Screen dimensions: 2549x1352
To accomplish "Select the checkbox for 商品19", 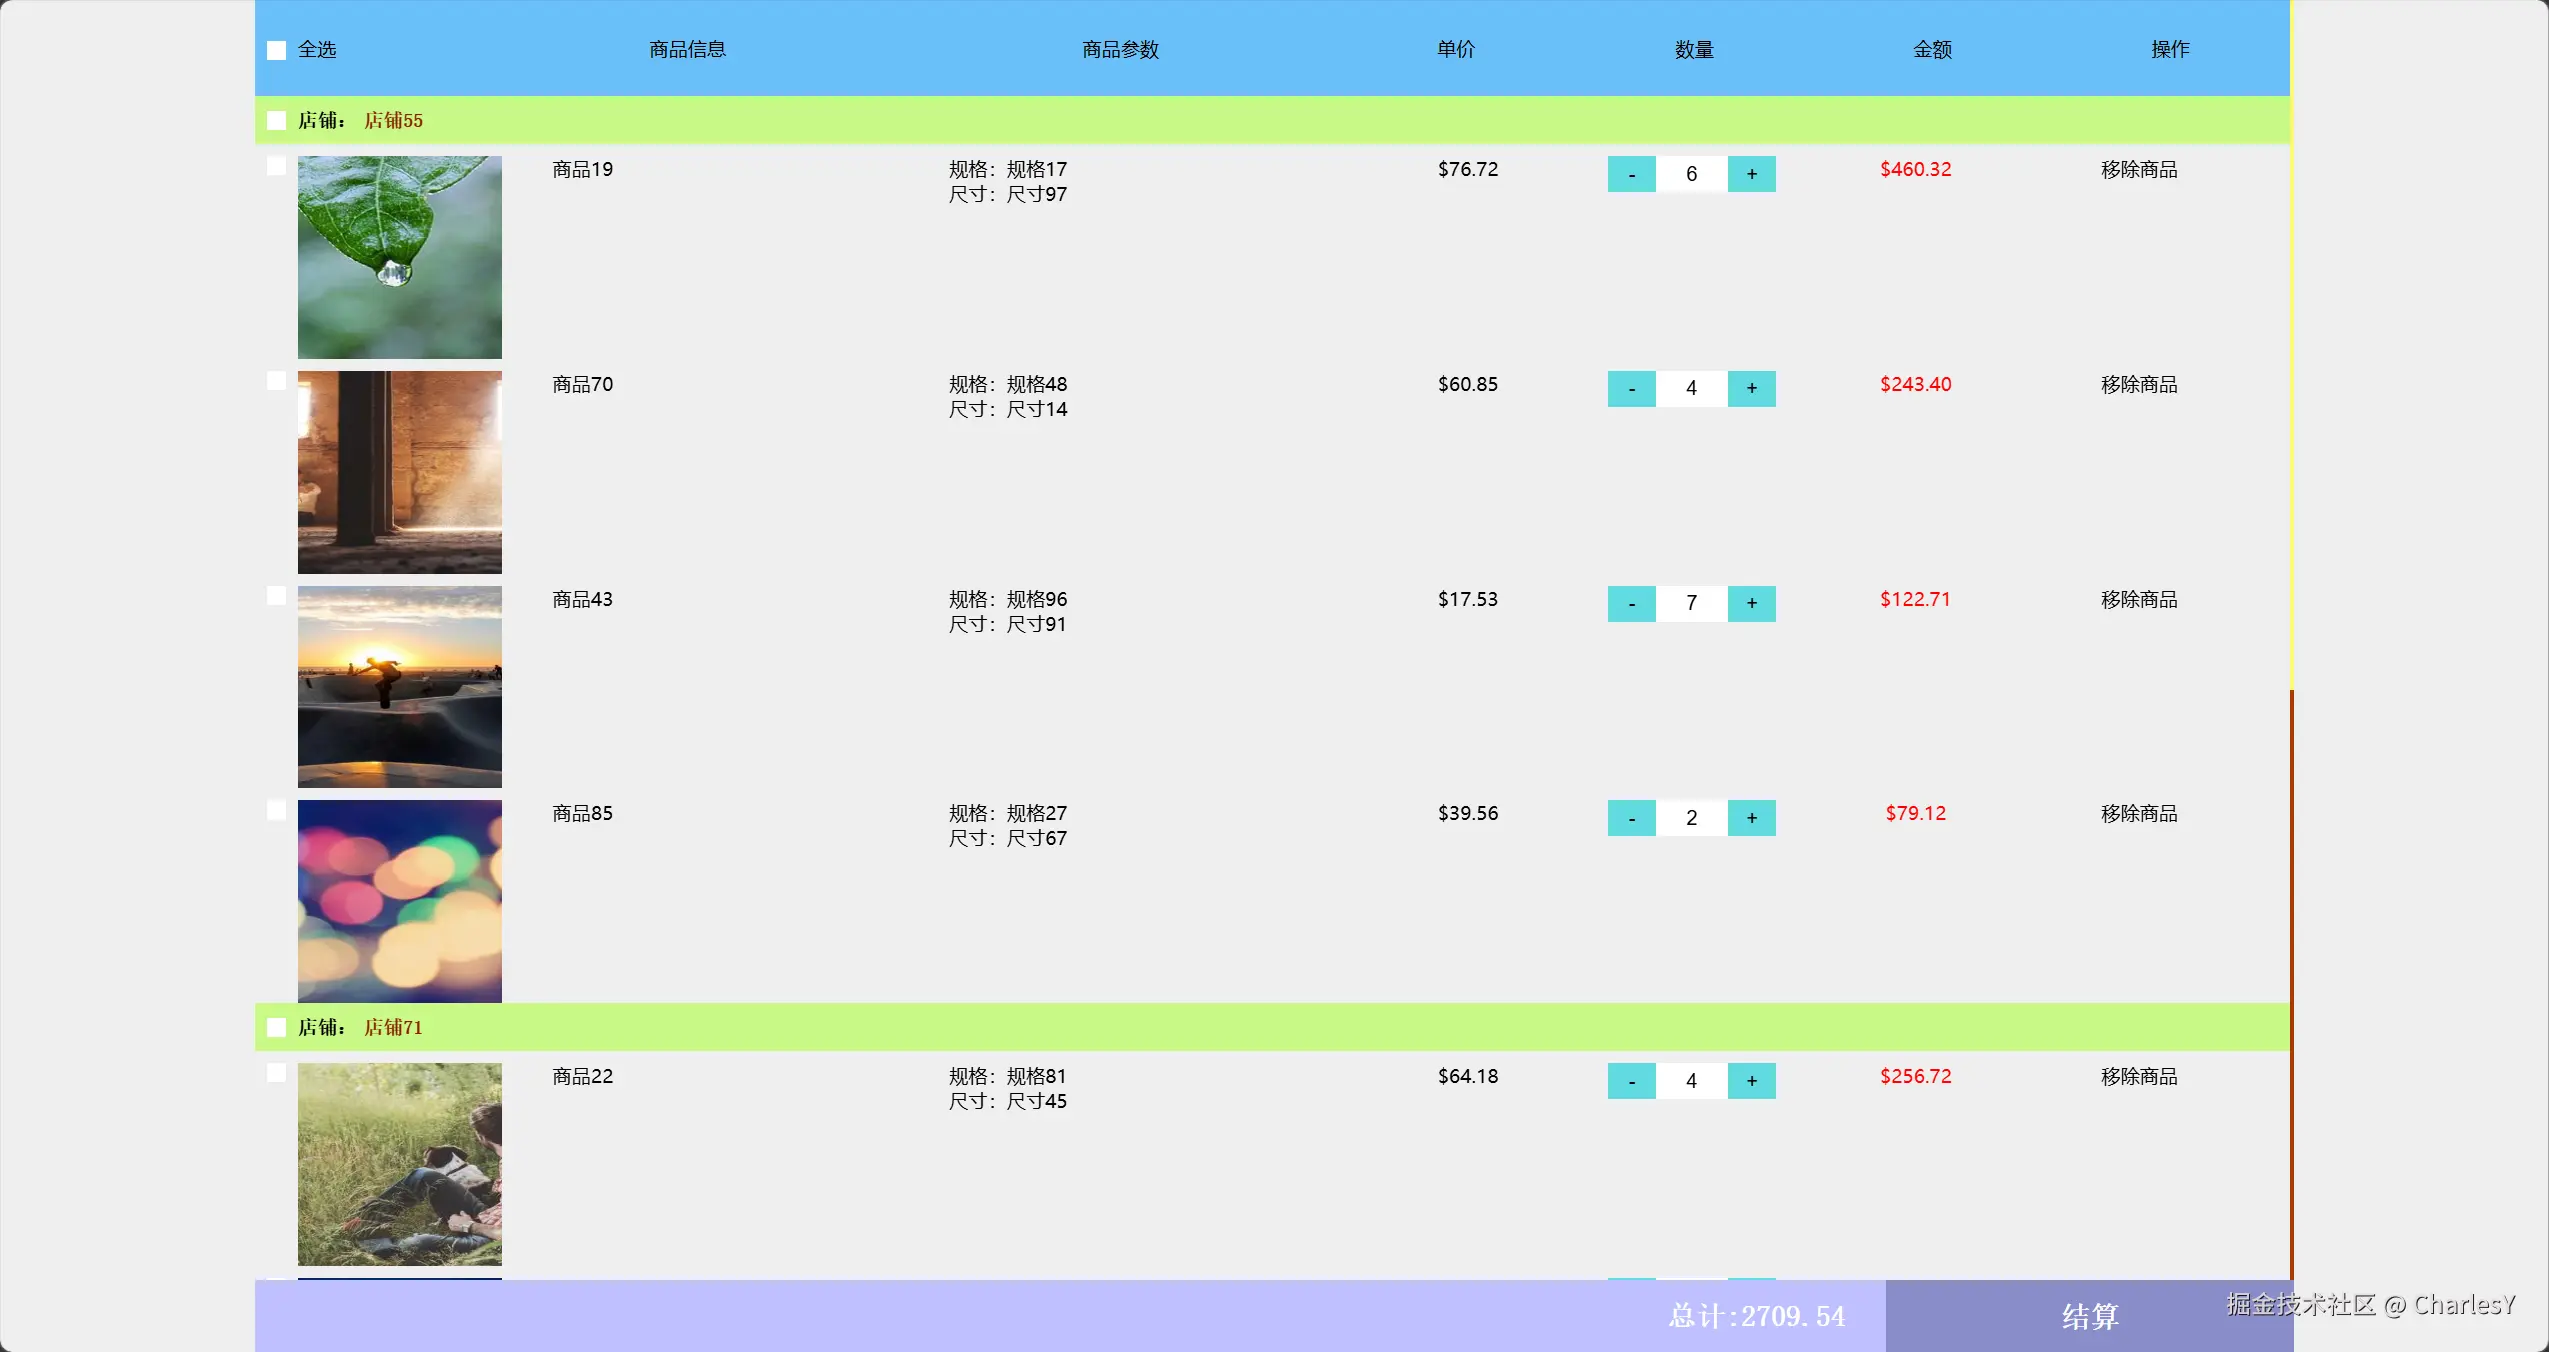I will (x=277, y=166).
